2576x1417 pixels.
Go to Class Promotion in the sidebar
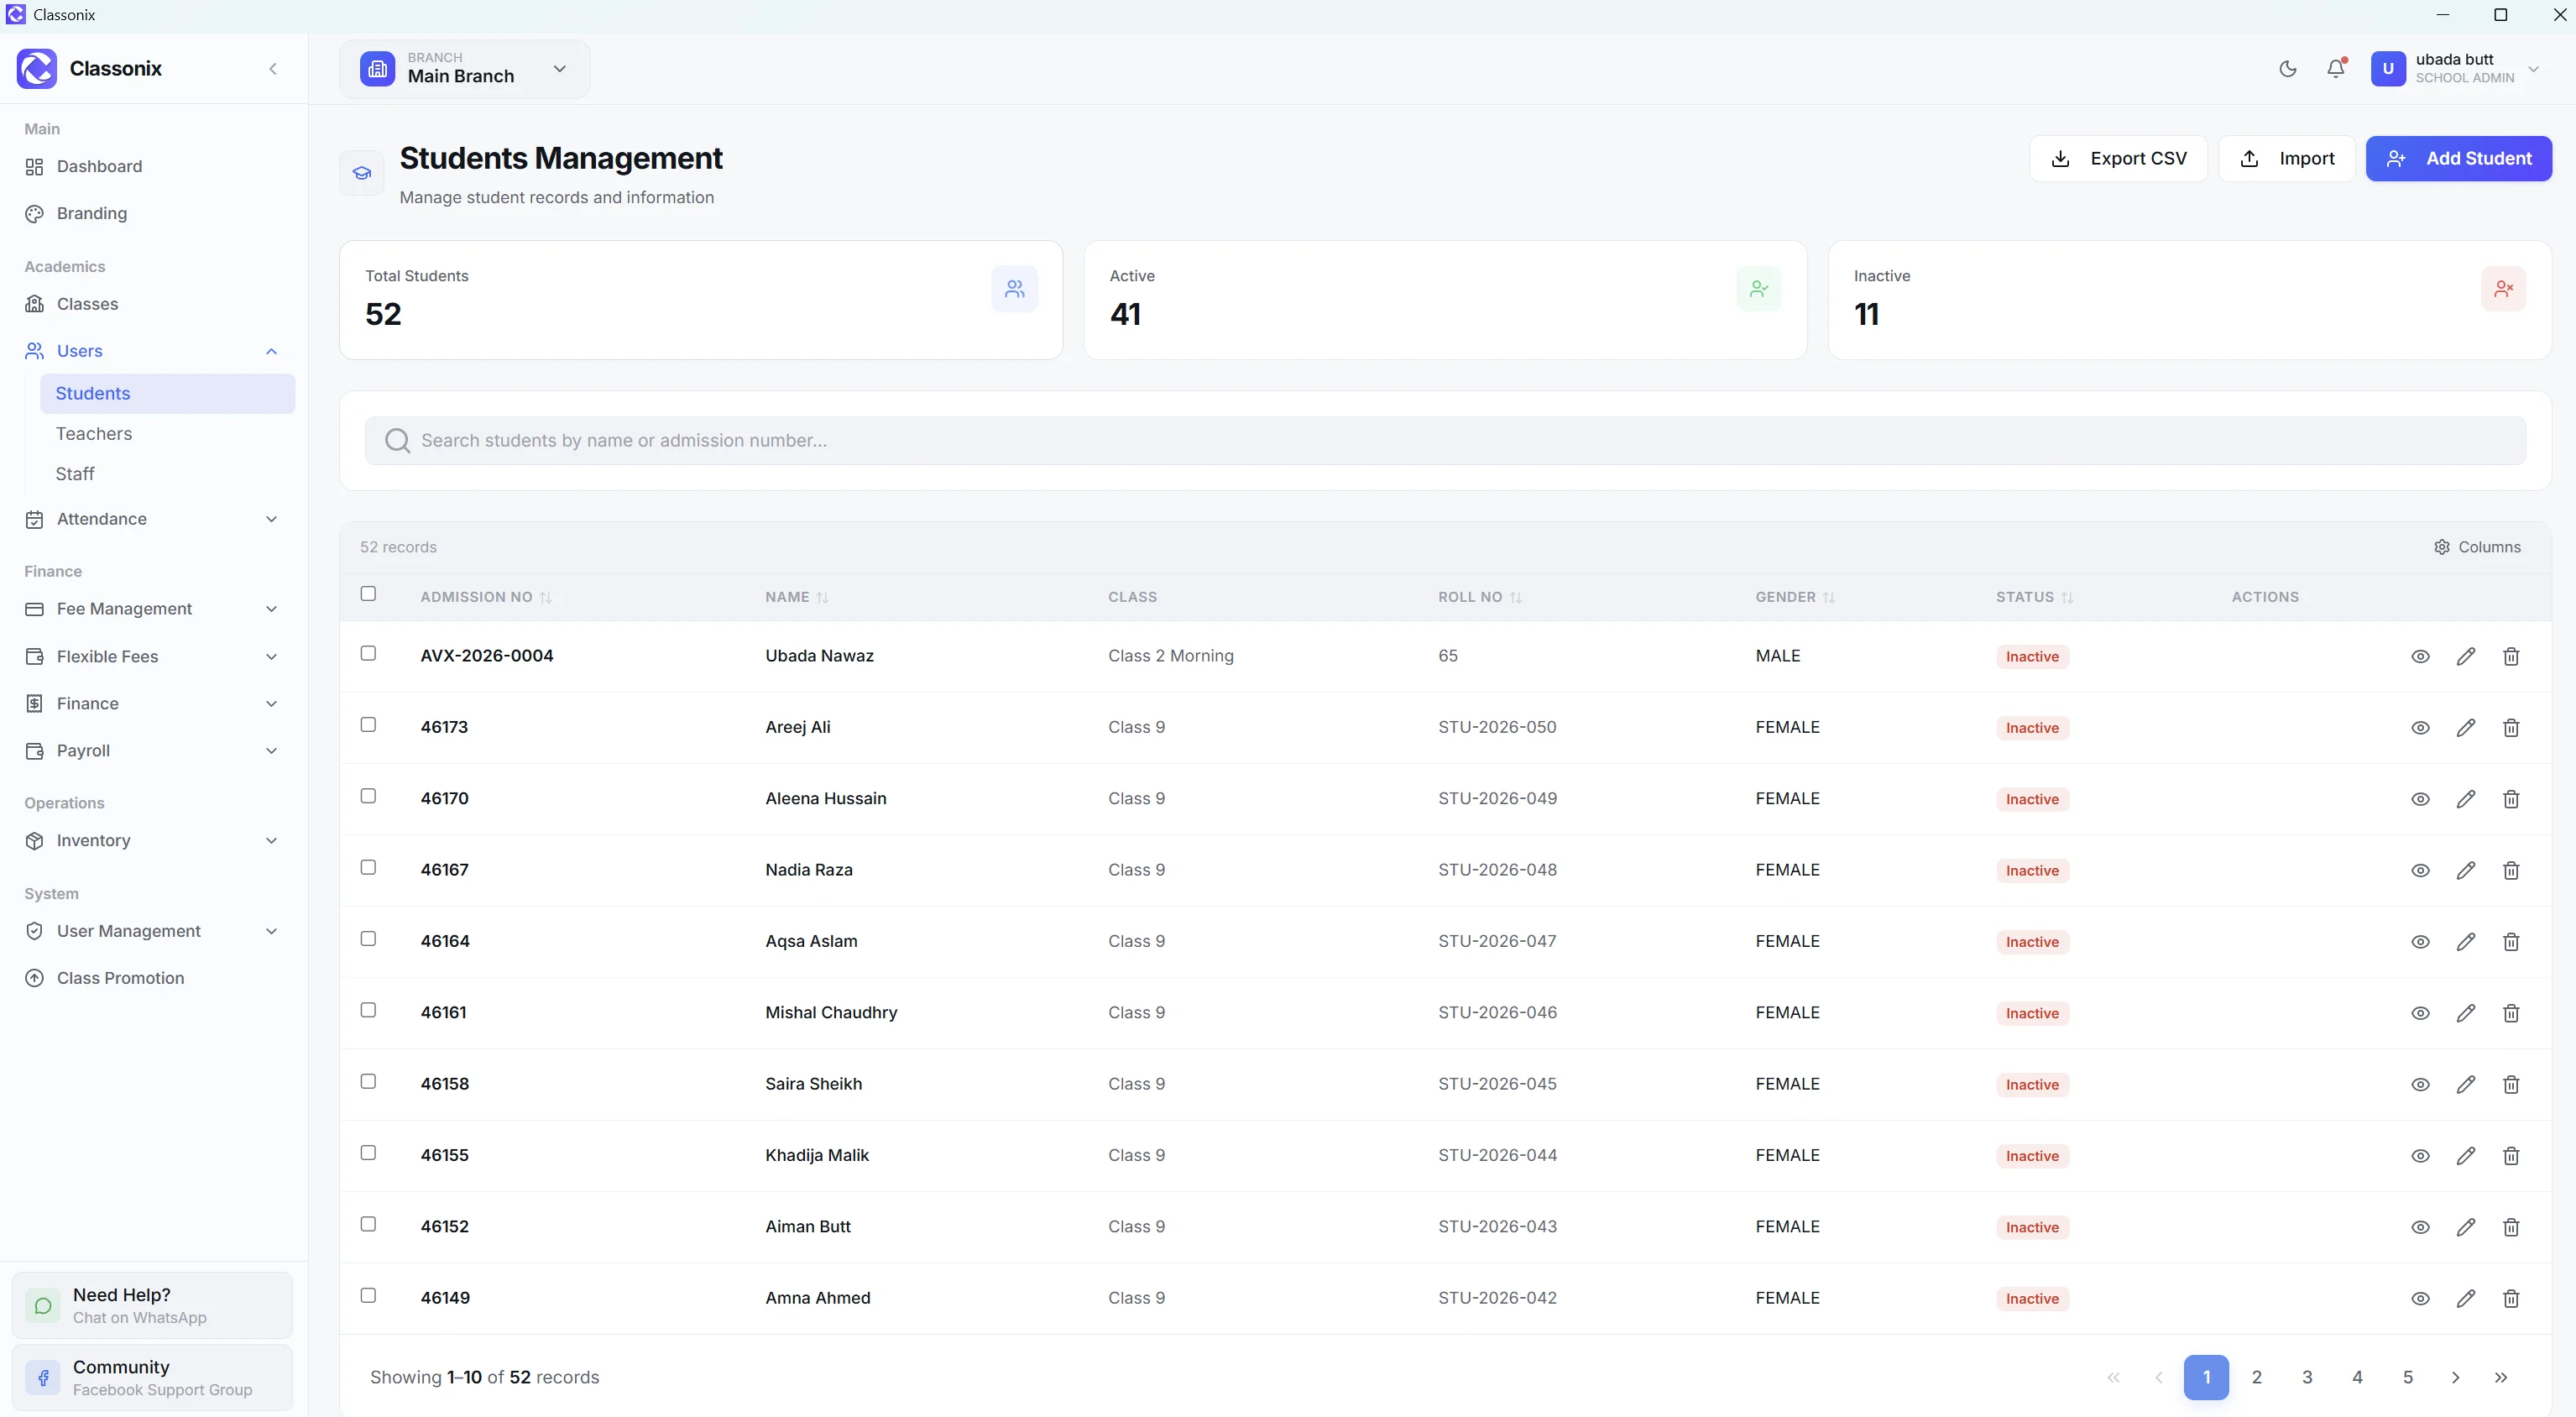pyautogui.click(x=152, y=978)
